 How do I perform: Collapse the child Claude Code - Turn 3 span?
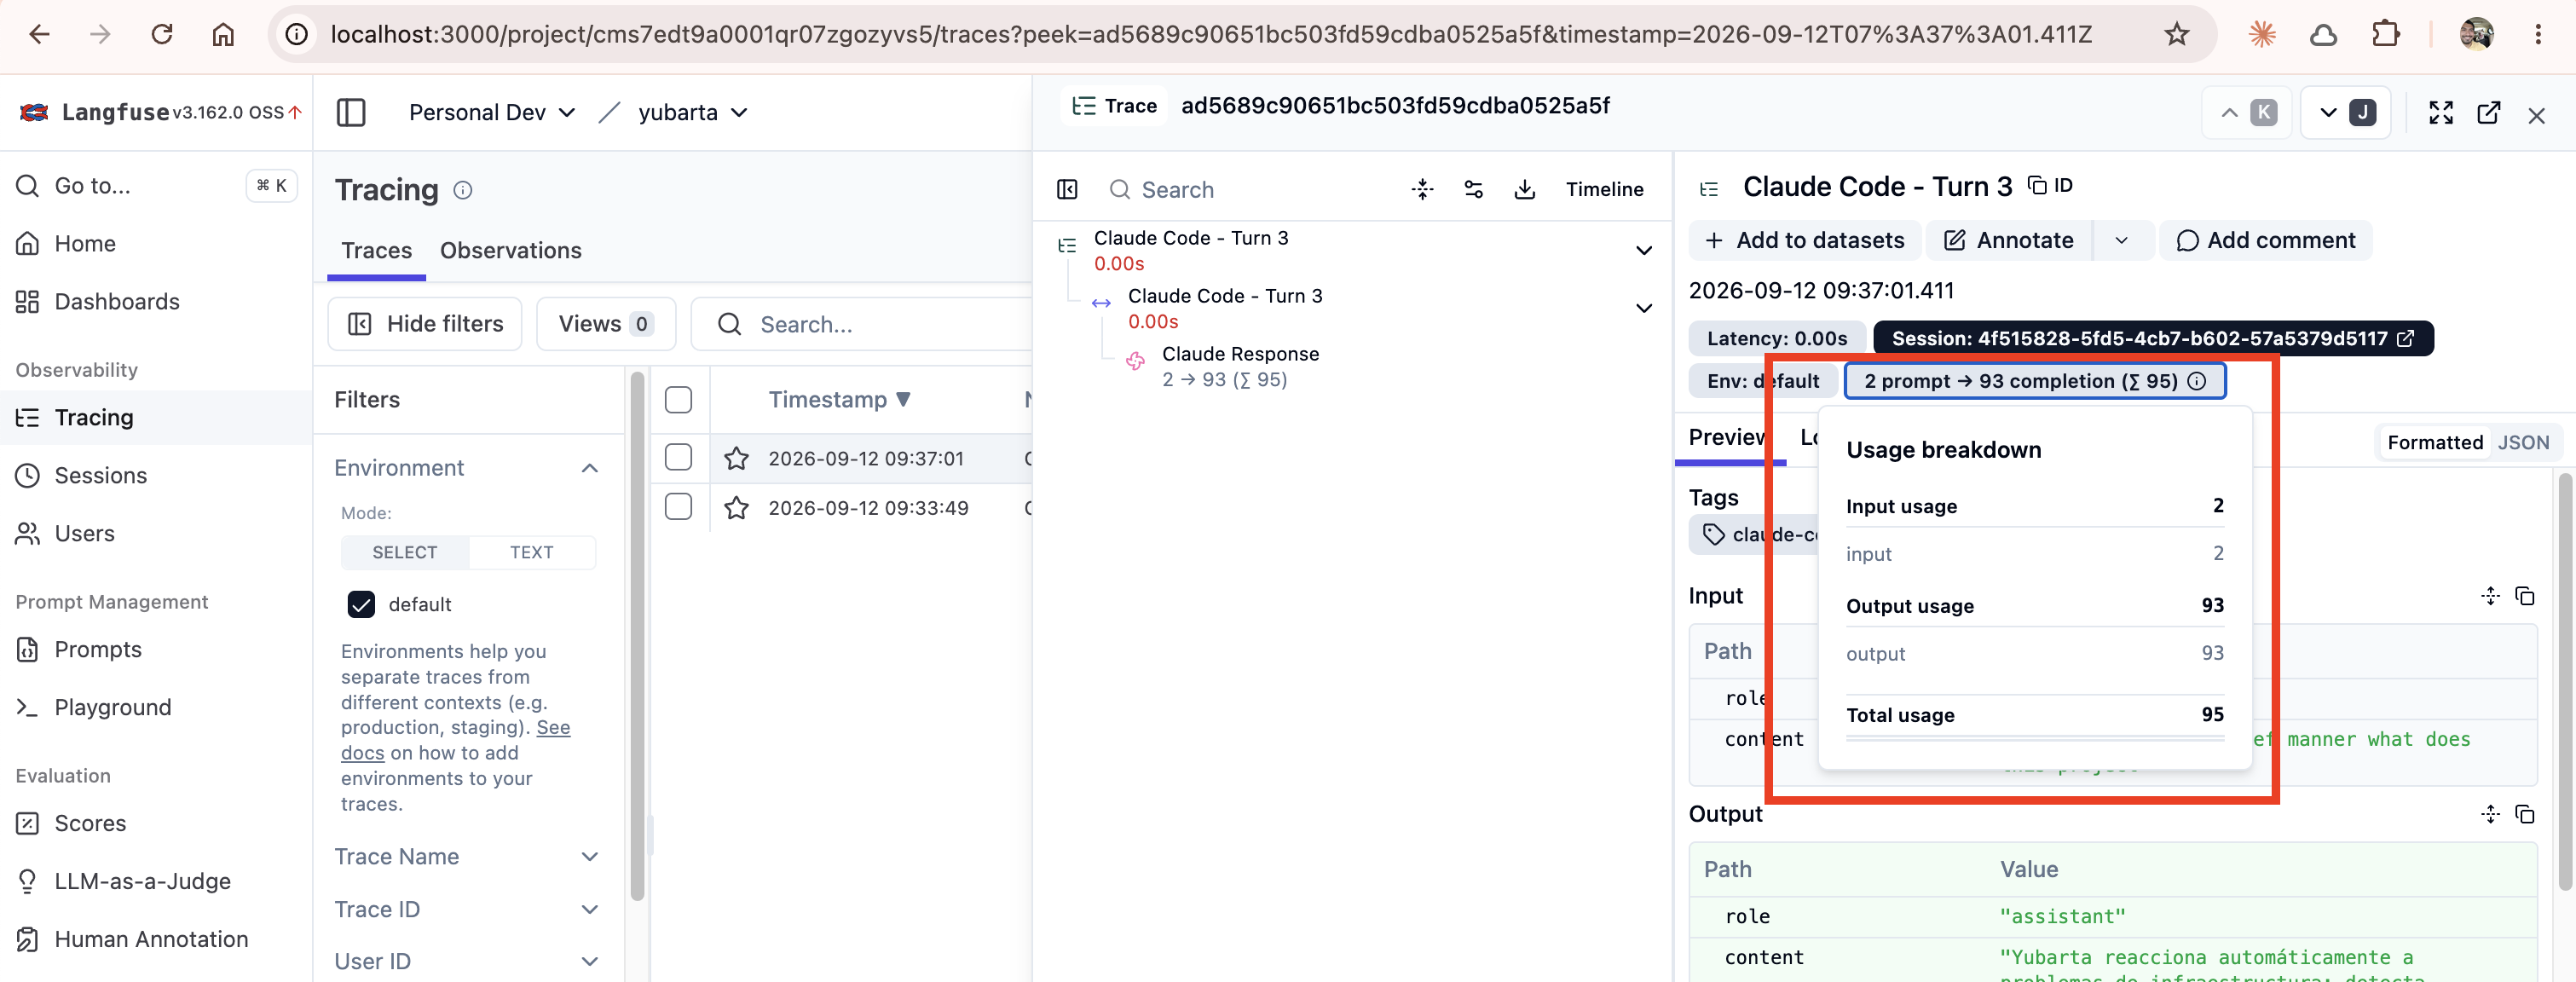click(x=1643, y=308)
